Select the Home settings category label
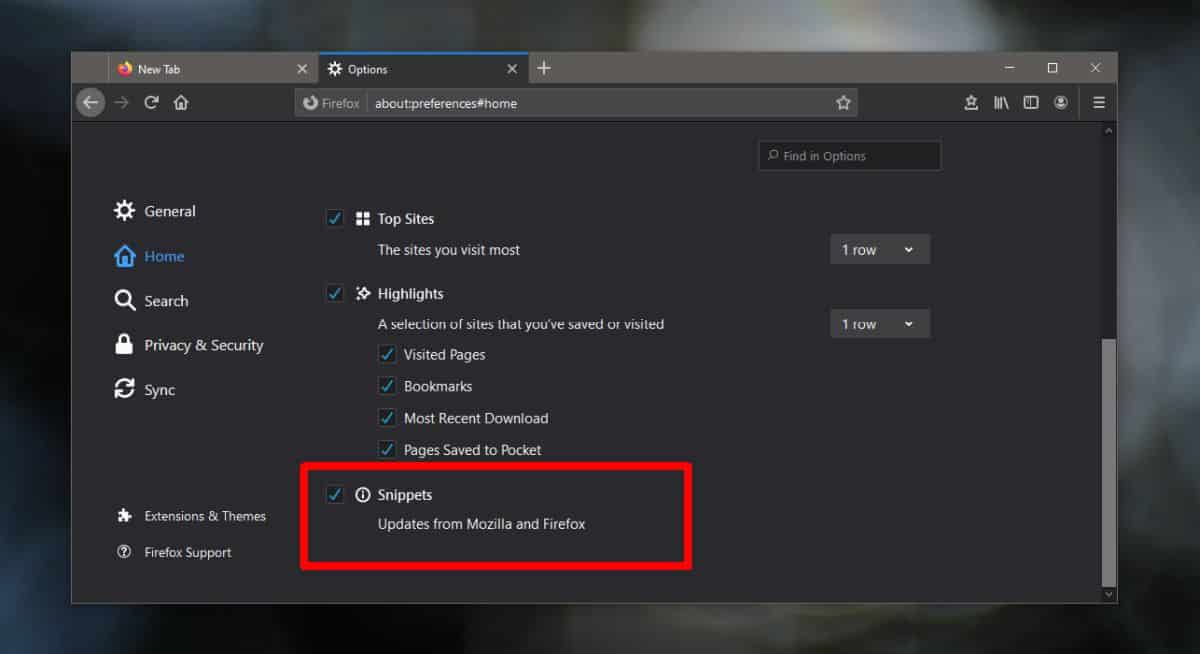The image size is (1200, 654). [x=164, y=256]
